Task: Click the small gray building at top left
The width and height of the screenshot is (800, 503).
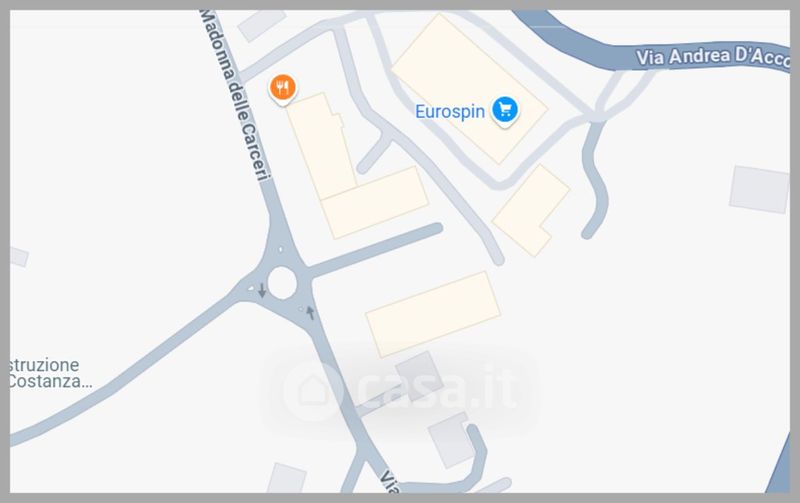Action: coord(261,24)
